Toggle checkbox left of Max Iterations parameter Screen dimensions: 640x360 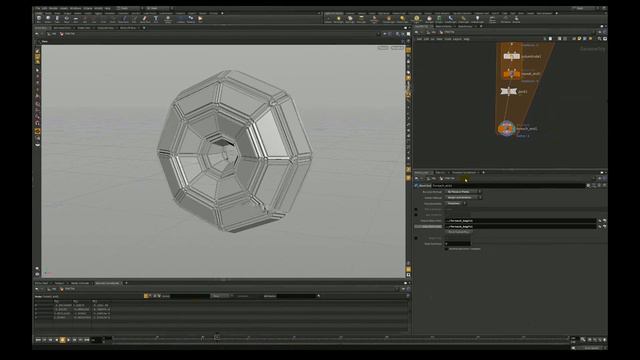pyautogui.click(x=416, y=214)
